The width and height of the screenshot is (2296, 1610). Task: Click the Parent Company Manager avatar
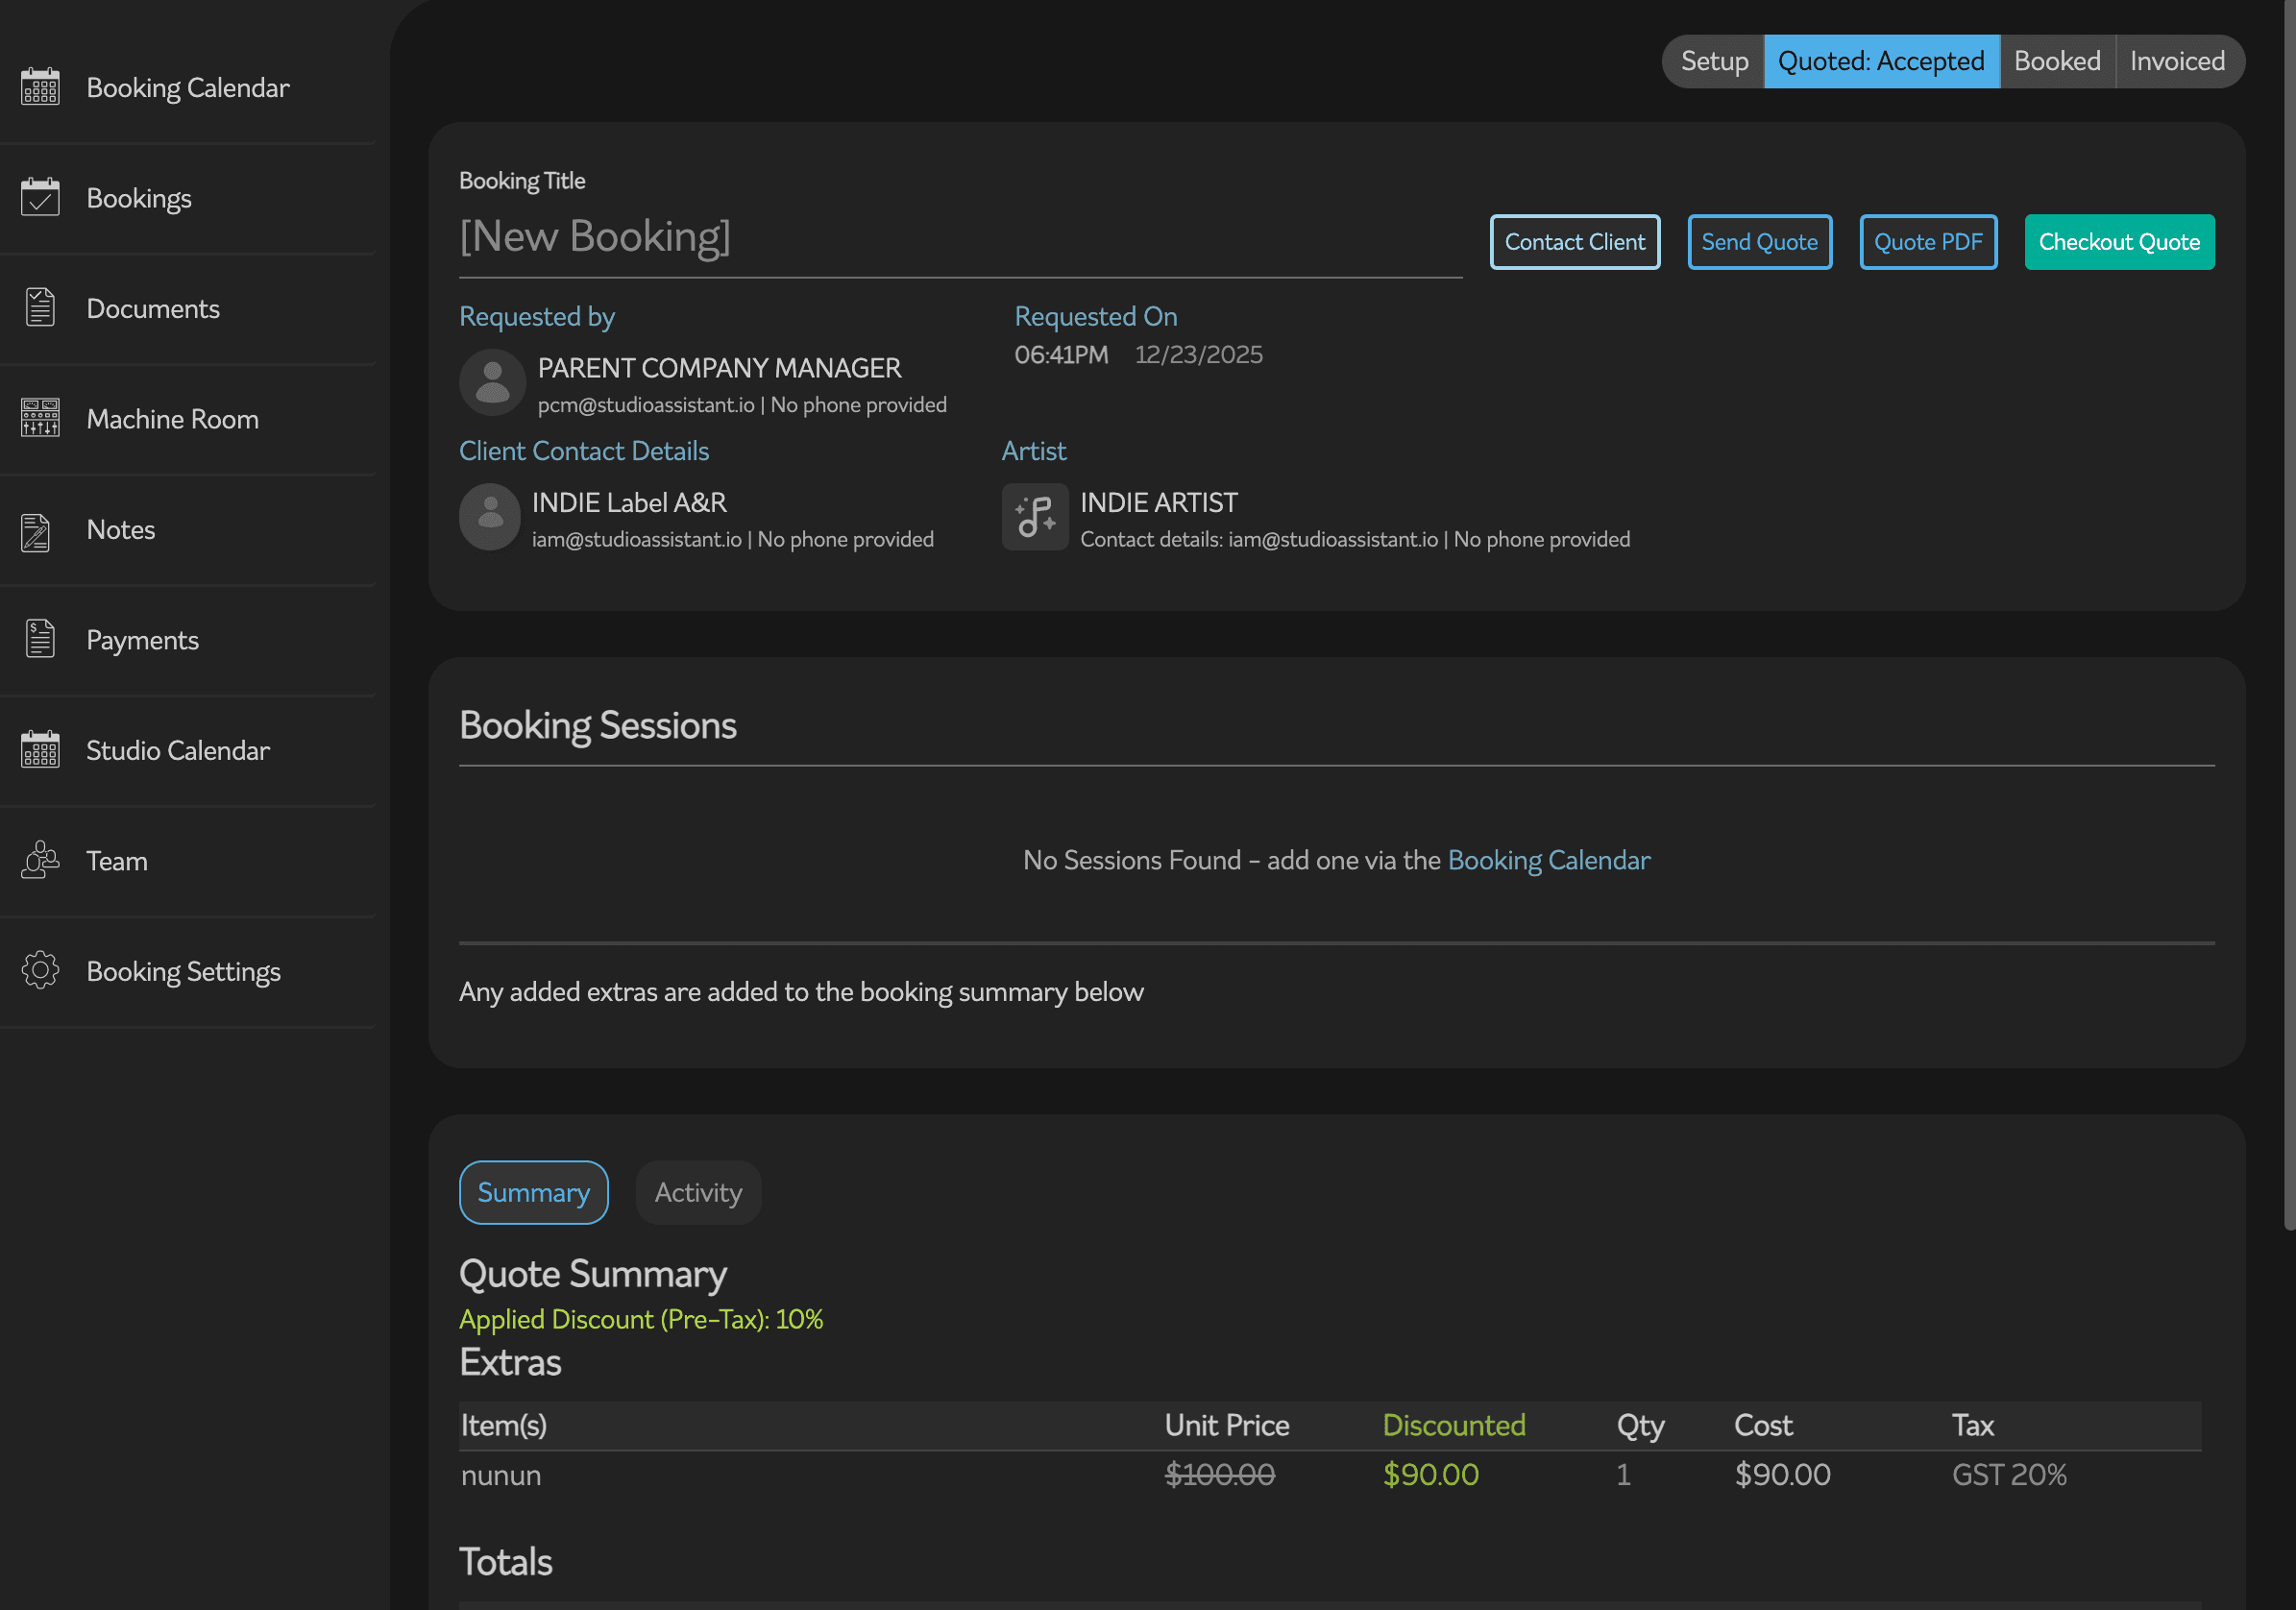[x=492, y=382]
